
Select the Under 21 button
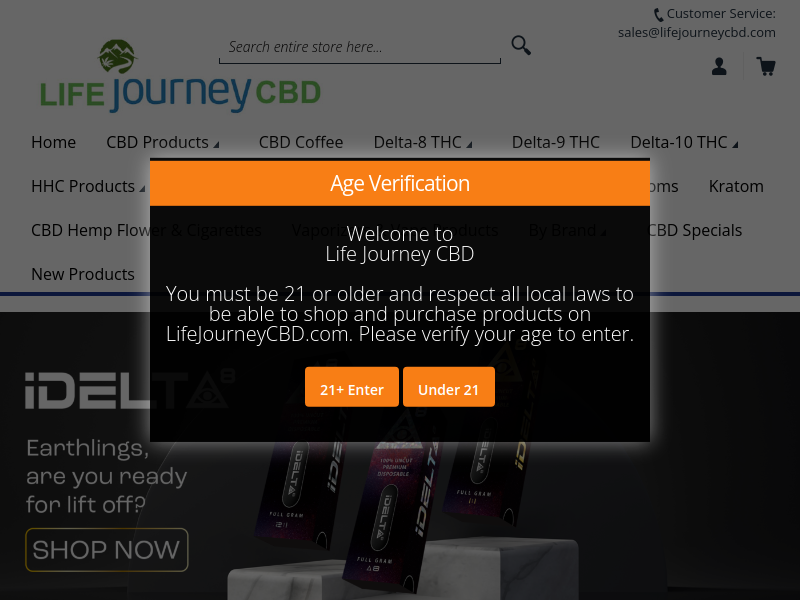point(448,387)
